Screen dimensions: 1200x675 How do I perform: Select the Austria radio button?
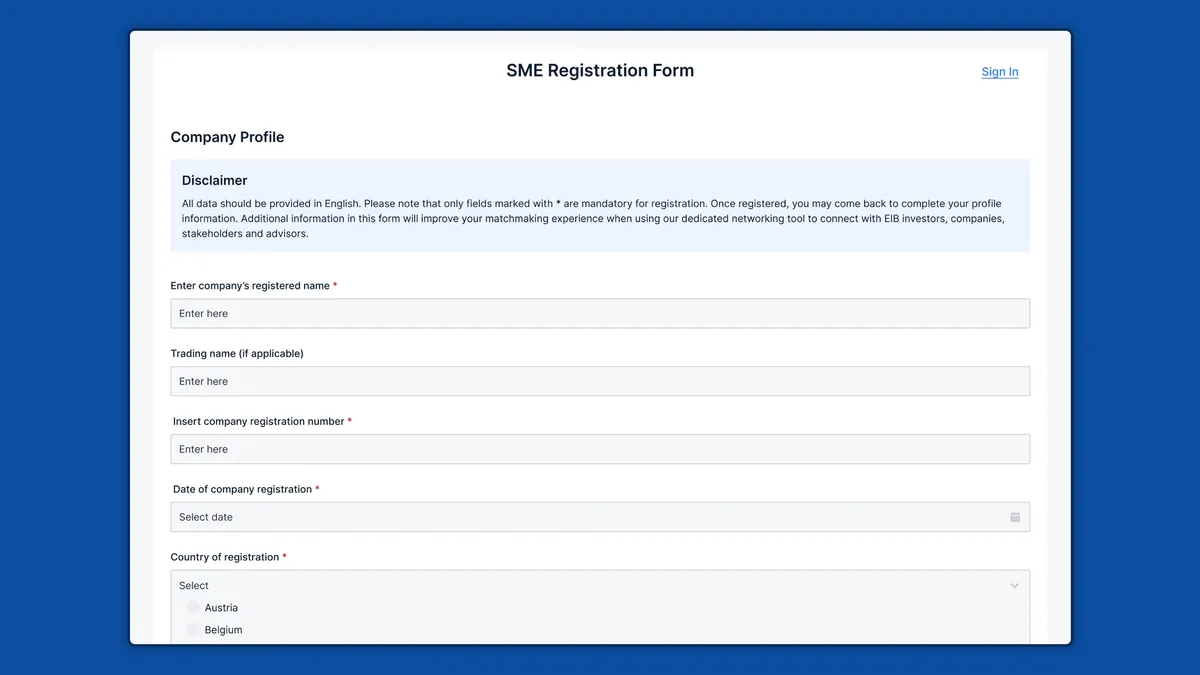[x=193, y=608]
